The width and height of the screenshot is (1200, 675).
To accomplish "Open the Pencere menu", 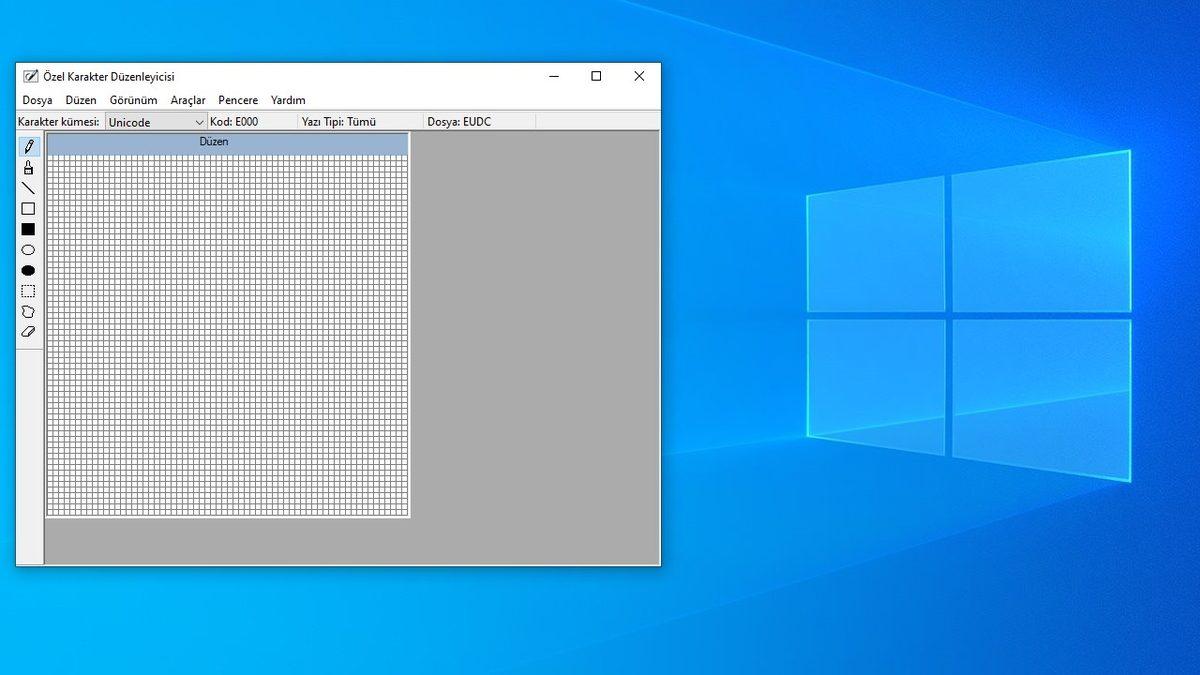I will tap(238, 100).
